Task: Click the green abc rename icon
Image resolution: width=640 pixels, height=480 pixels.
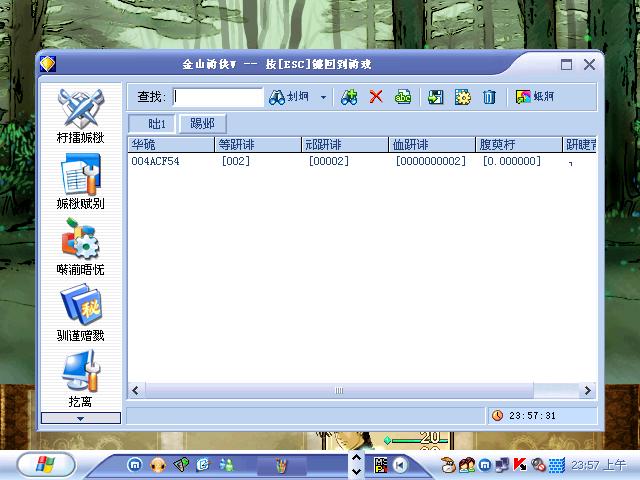Action: pyautogui.click(x=403, y=97)
